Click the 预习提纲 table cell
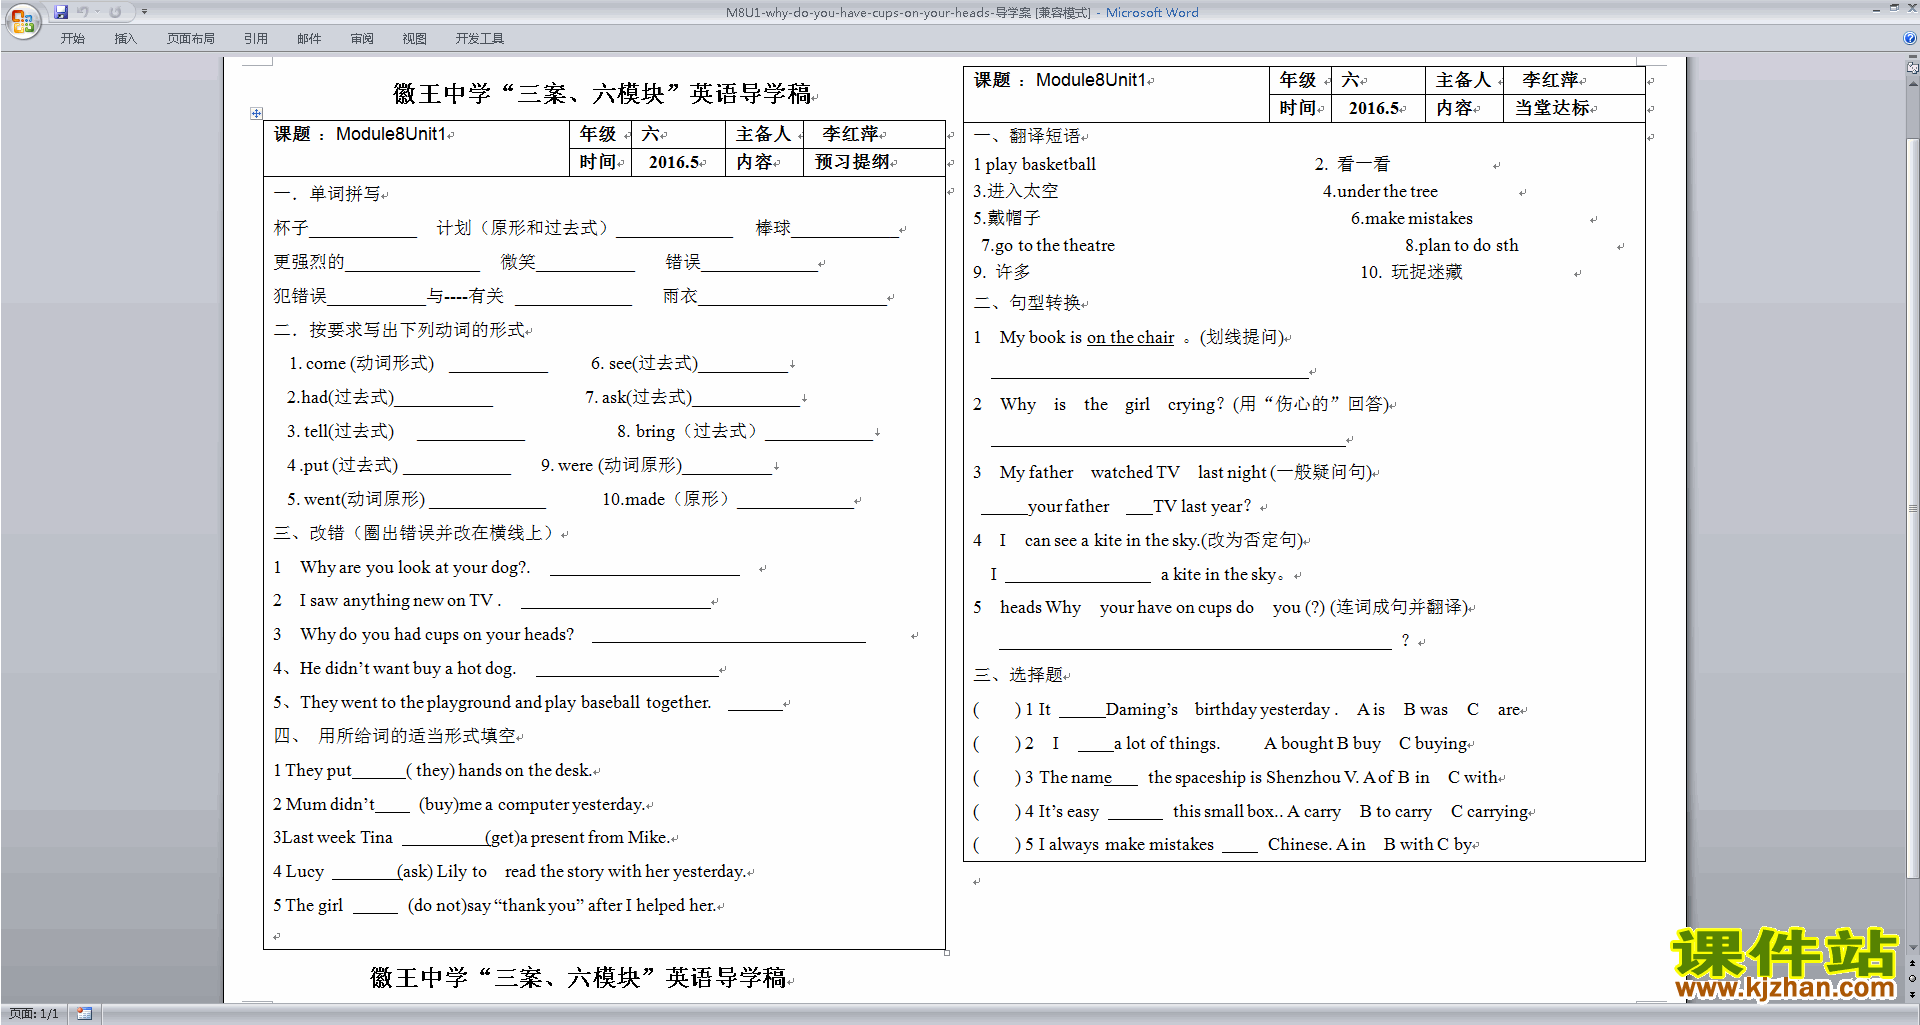The image size is (1920, 1025). (873, 162)
